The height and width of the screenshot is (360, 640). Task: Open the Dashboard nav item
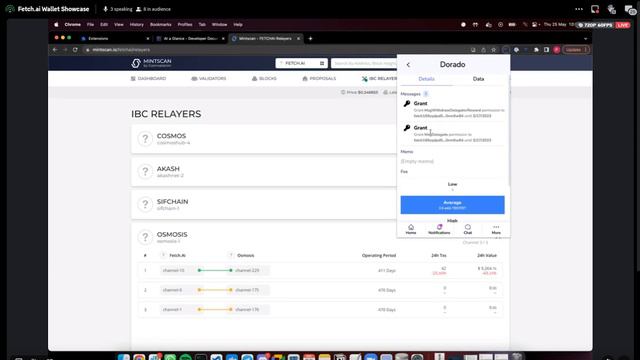[148, 78]
